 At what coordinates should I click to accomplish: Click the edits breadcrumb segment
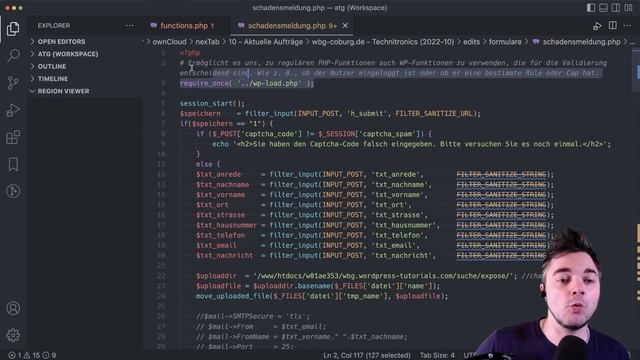[471, 42]
